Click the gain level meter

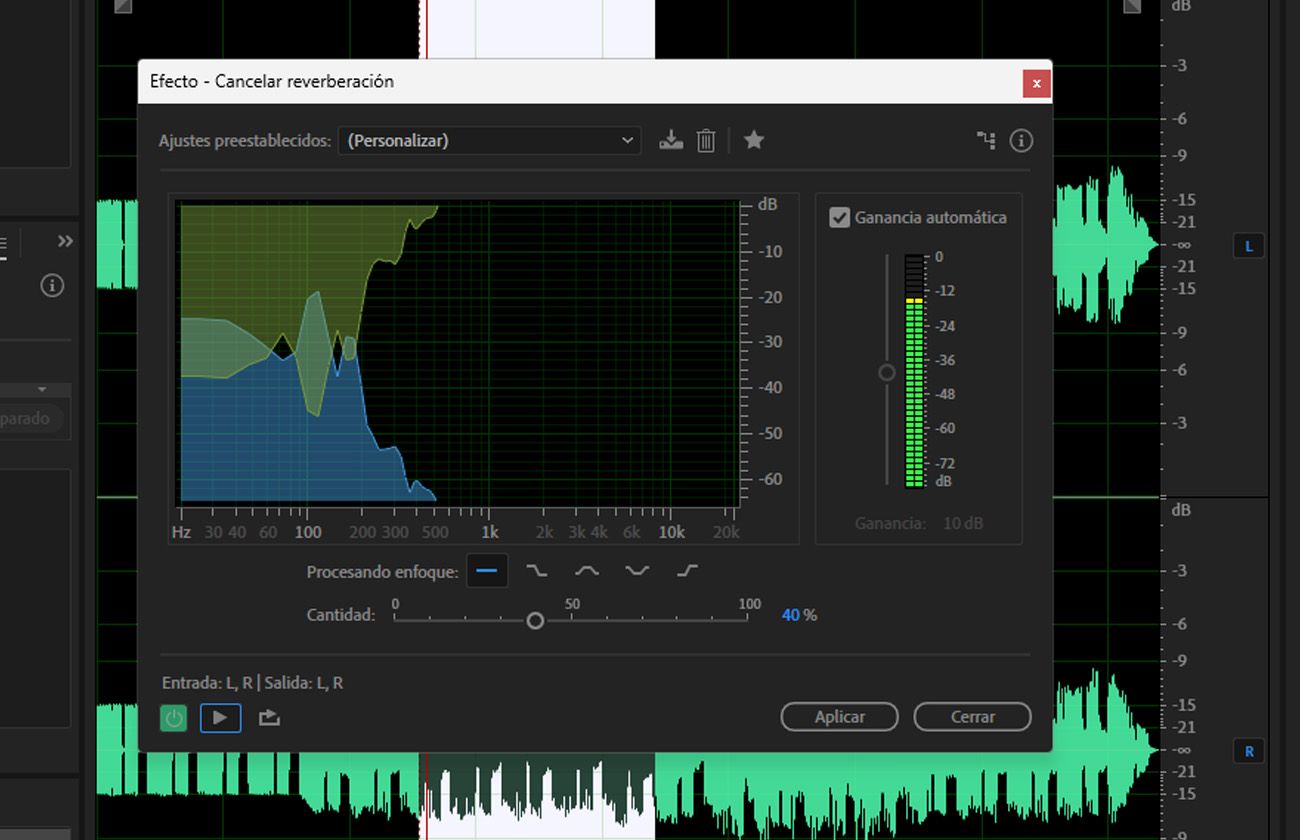click(914, 371)
